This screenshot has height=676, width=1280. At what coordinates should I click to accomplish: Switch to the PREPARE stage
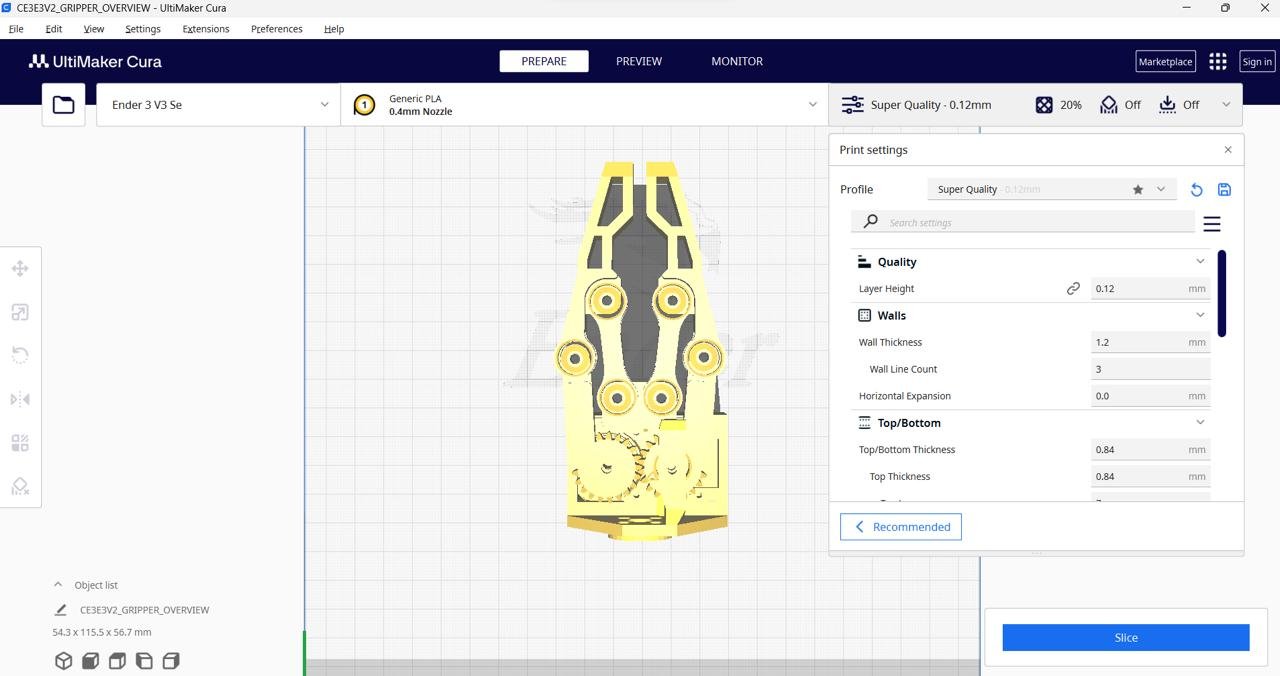544,61
